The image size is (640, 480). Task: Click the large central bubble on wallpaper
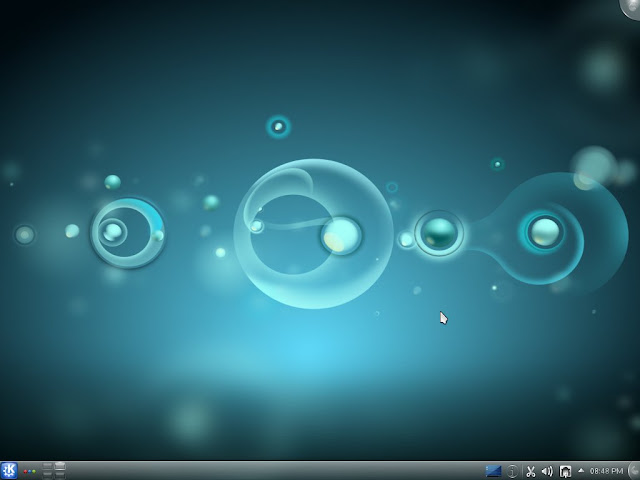(x=313, y=233)
